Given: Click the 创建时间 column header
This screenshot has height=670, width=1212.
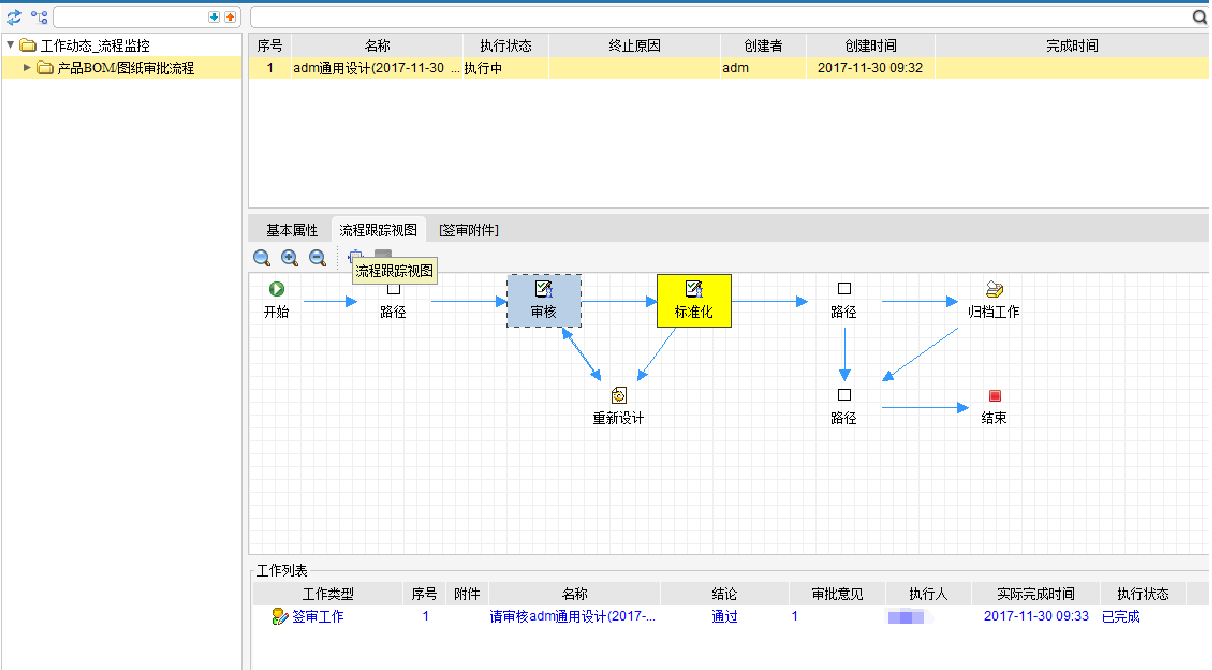Looking at the screenshot, I should (x=870, y=46).
